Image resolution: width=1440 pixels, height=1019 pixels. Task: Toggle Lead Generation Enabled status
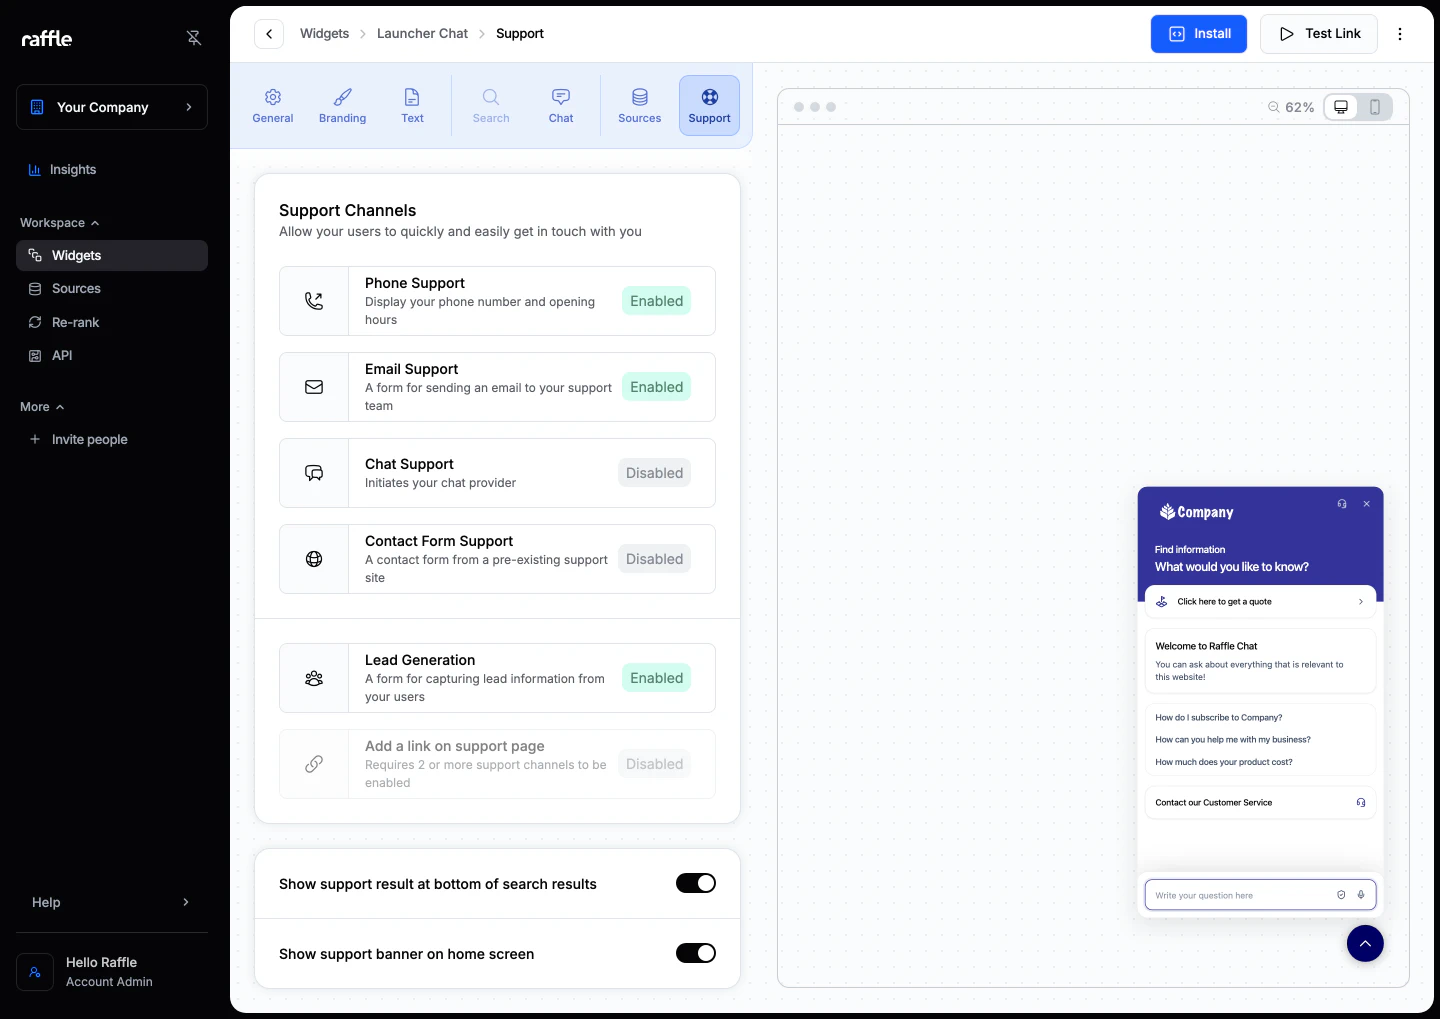(656, 678)
